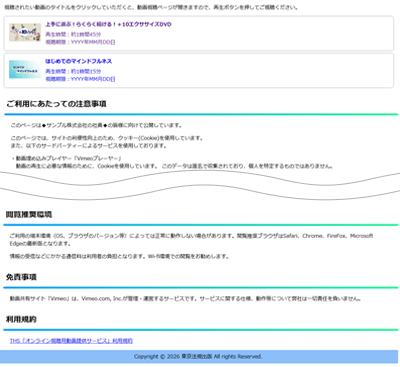Click the 免責事項 heading
This screenshot has height=367, width=400.
tap(21, 277)
